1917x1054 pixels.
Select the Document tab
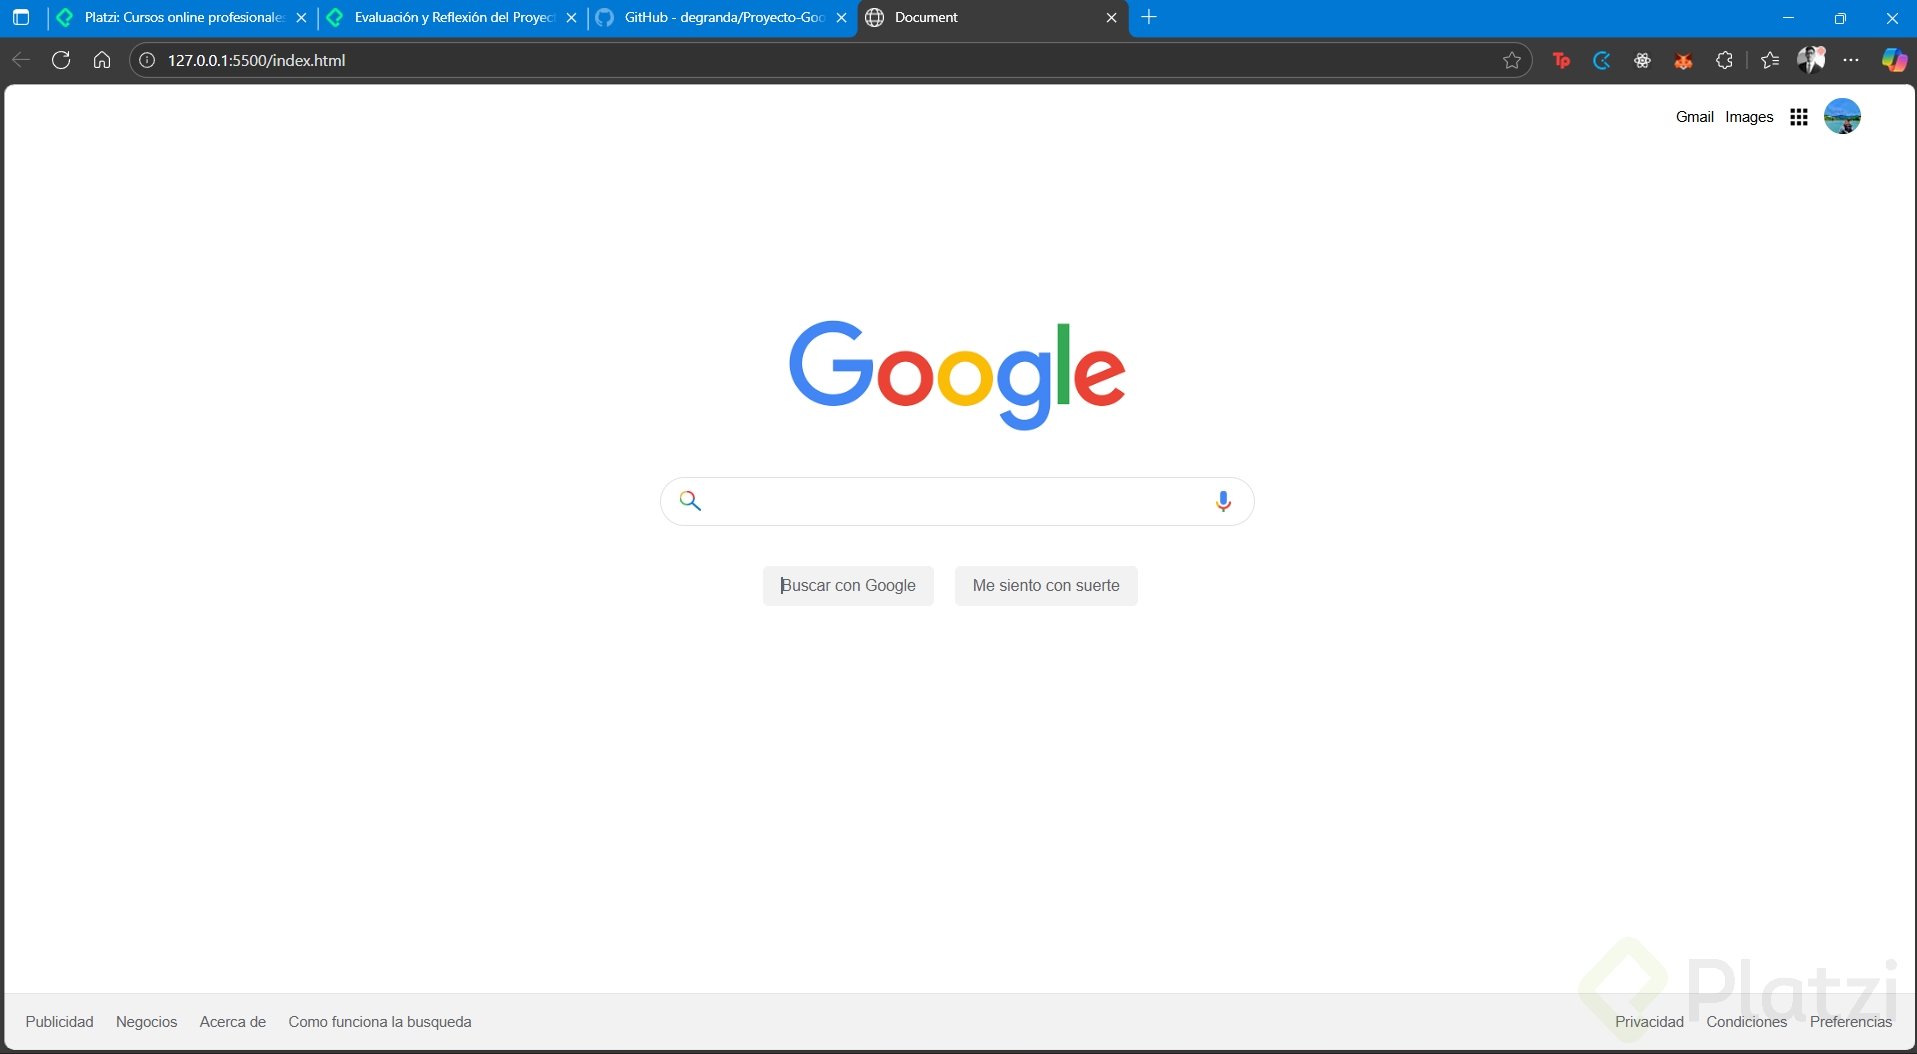tap(993, 17)
